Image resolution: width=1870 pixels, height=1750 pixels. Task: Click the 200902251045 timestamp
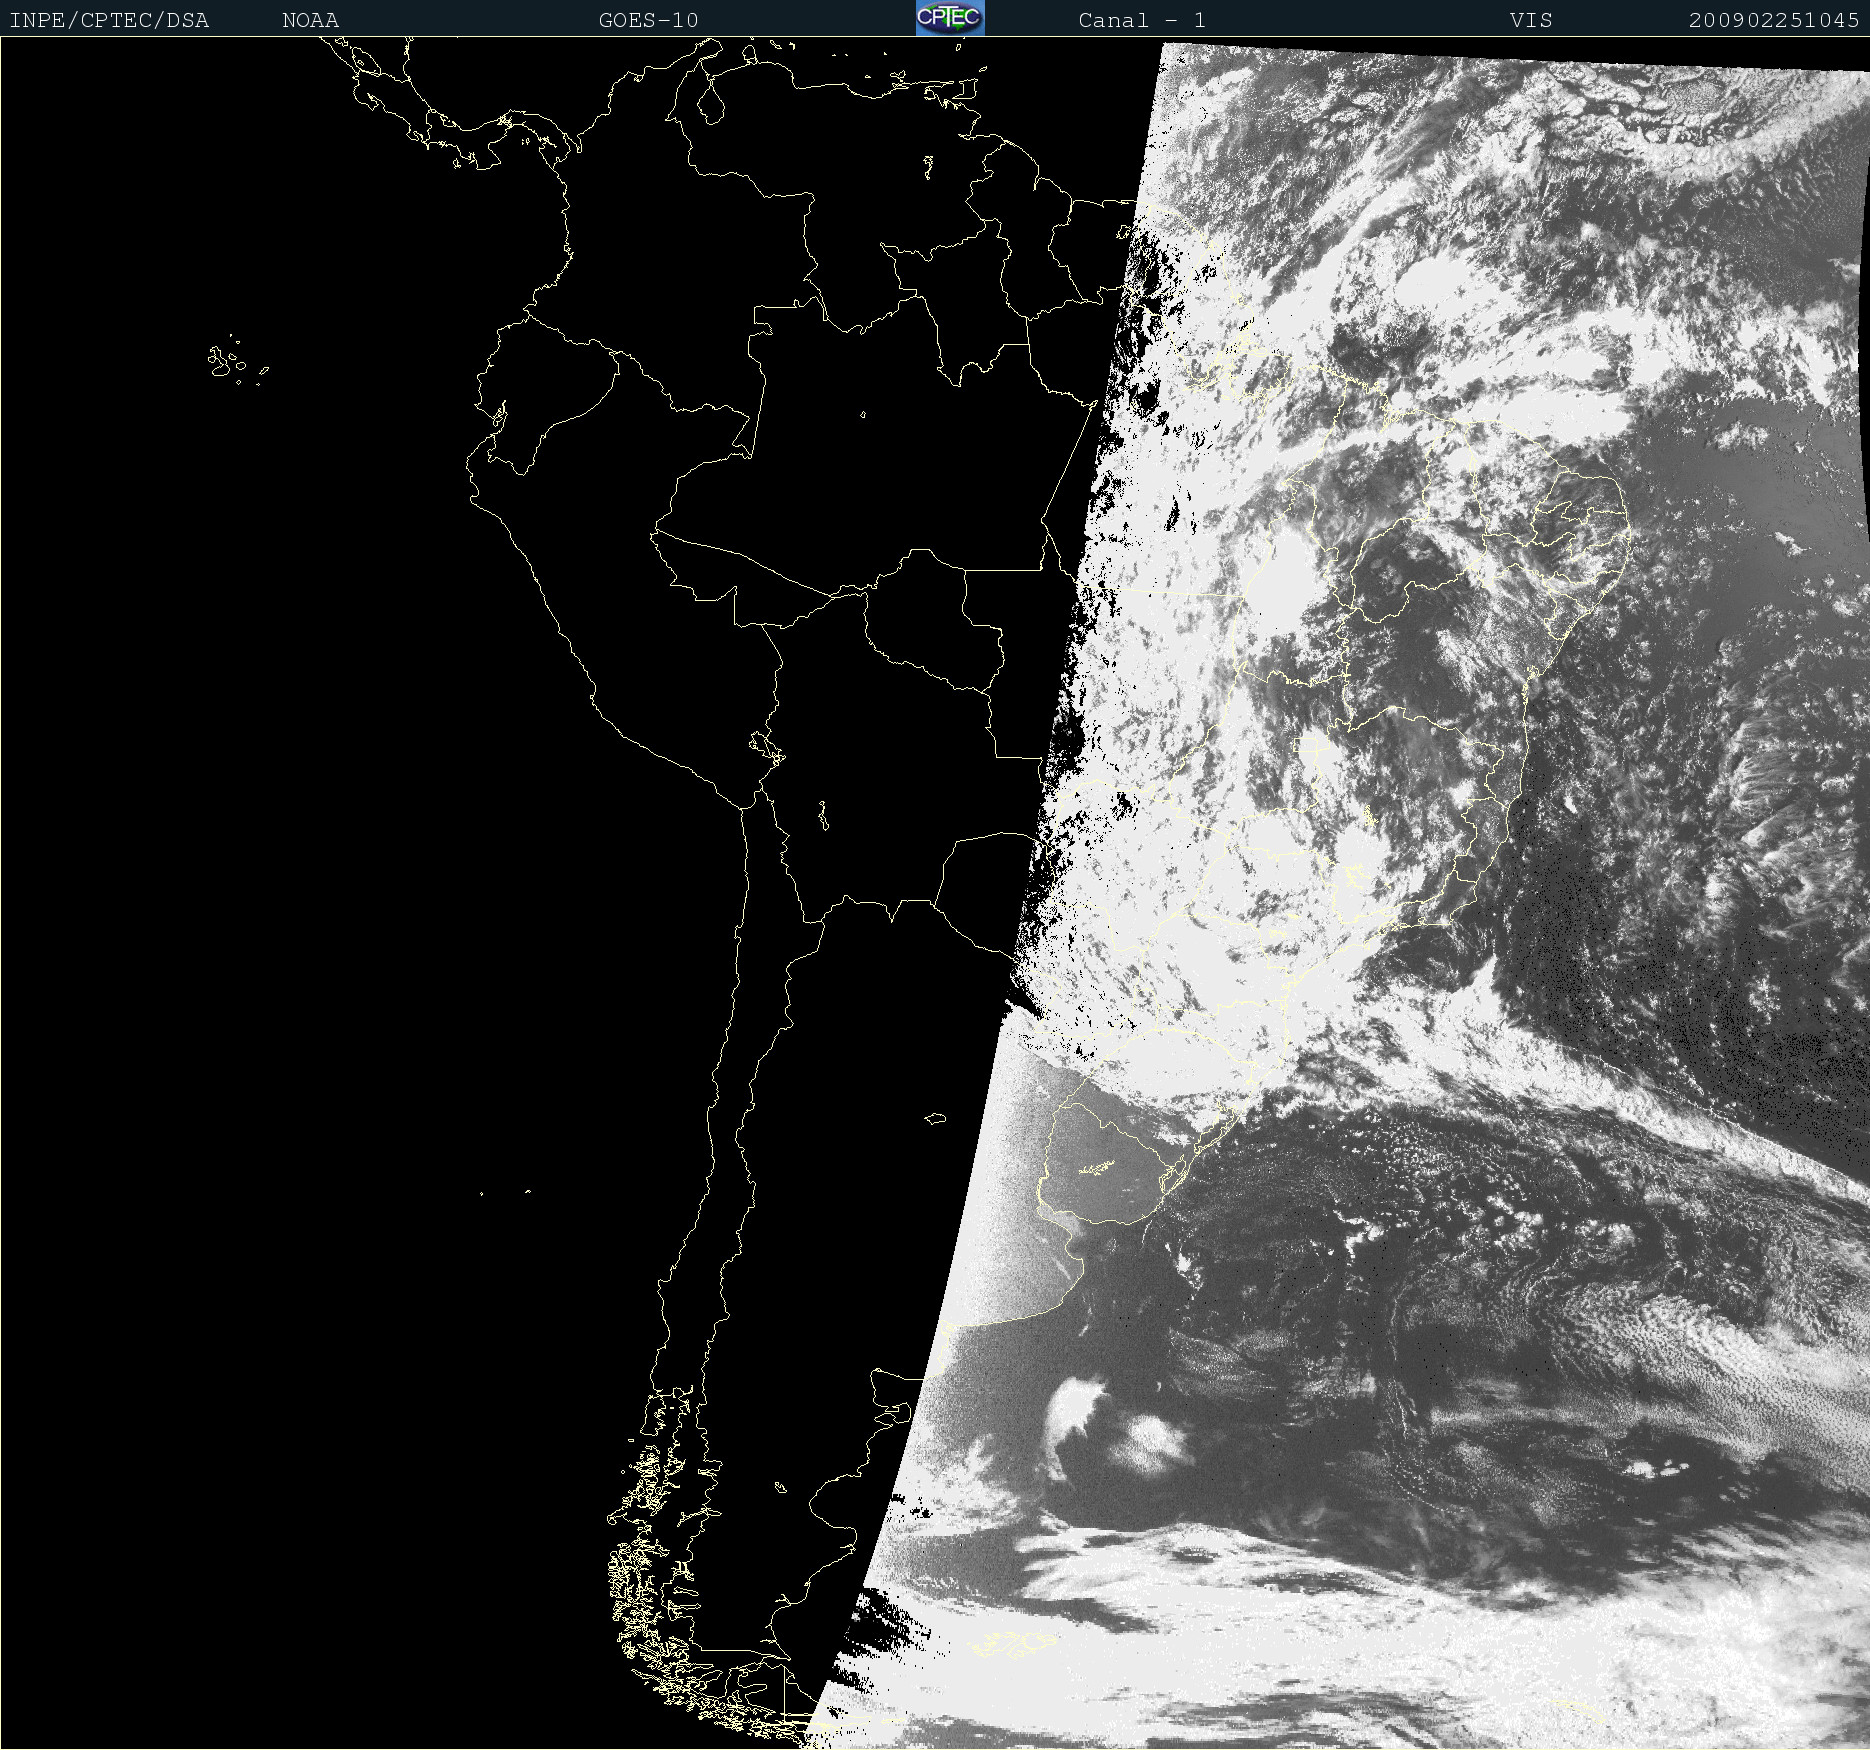tap(1774, 20)
